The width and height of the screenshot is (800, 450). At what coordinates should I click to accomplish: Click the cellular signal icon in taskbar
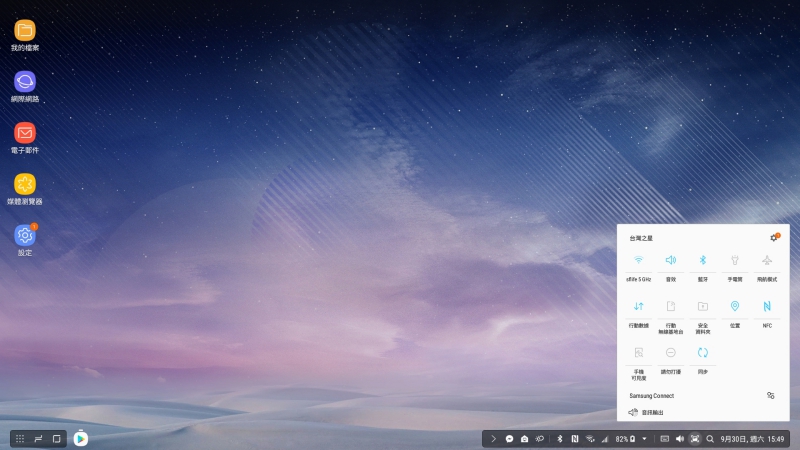pos(605,439)
